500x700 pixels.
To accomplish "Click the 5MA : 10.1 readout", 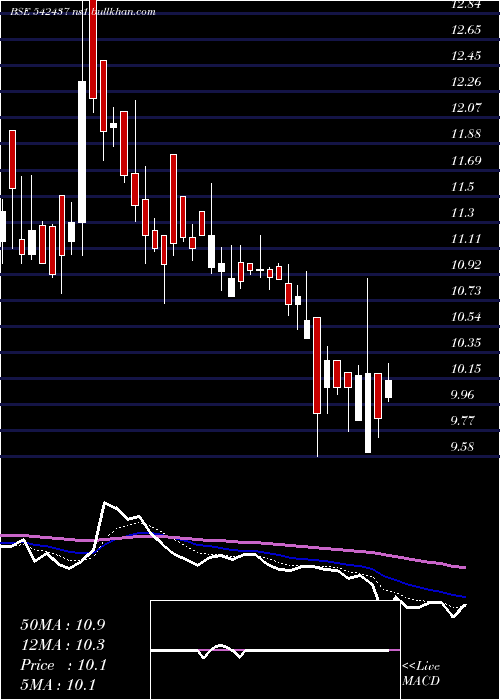I will [x=58, y=685].
